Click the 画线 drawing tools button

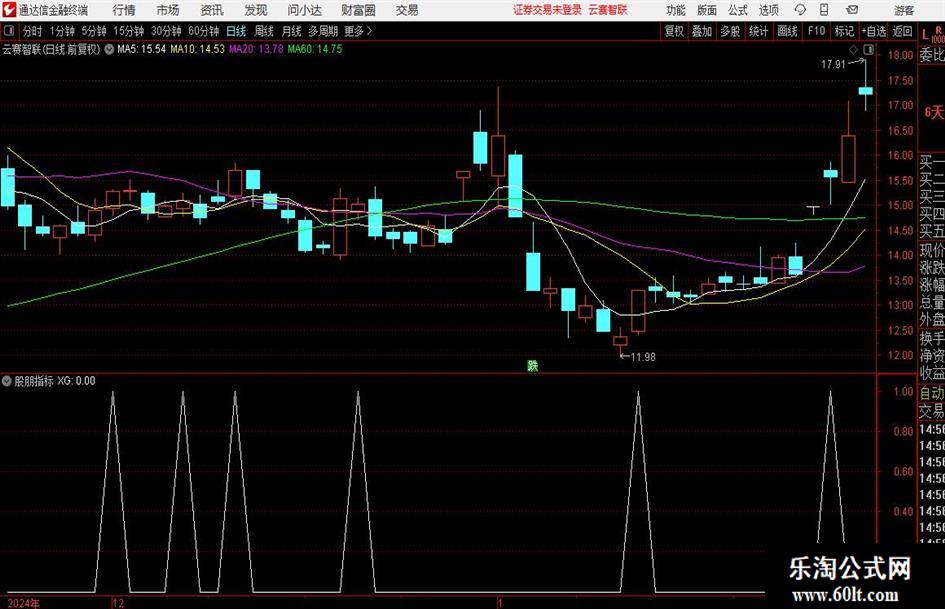pyautogui.click(x=787, y=31)
